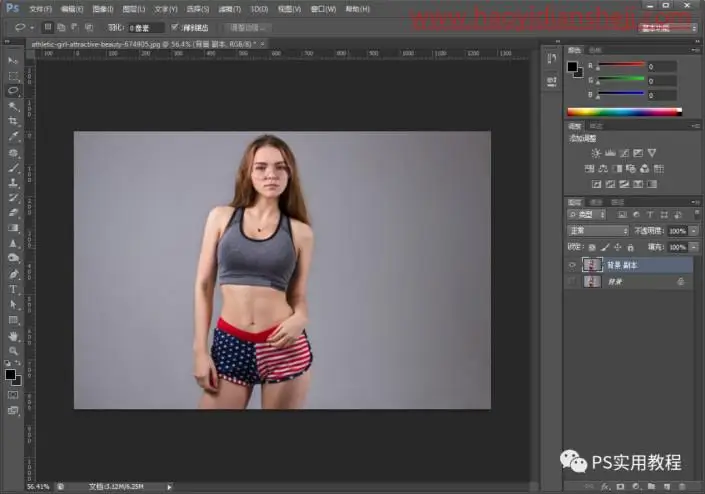
Task: Open the 视图(V) menu
Action: (x=289, y=9)
